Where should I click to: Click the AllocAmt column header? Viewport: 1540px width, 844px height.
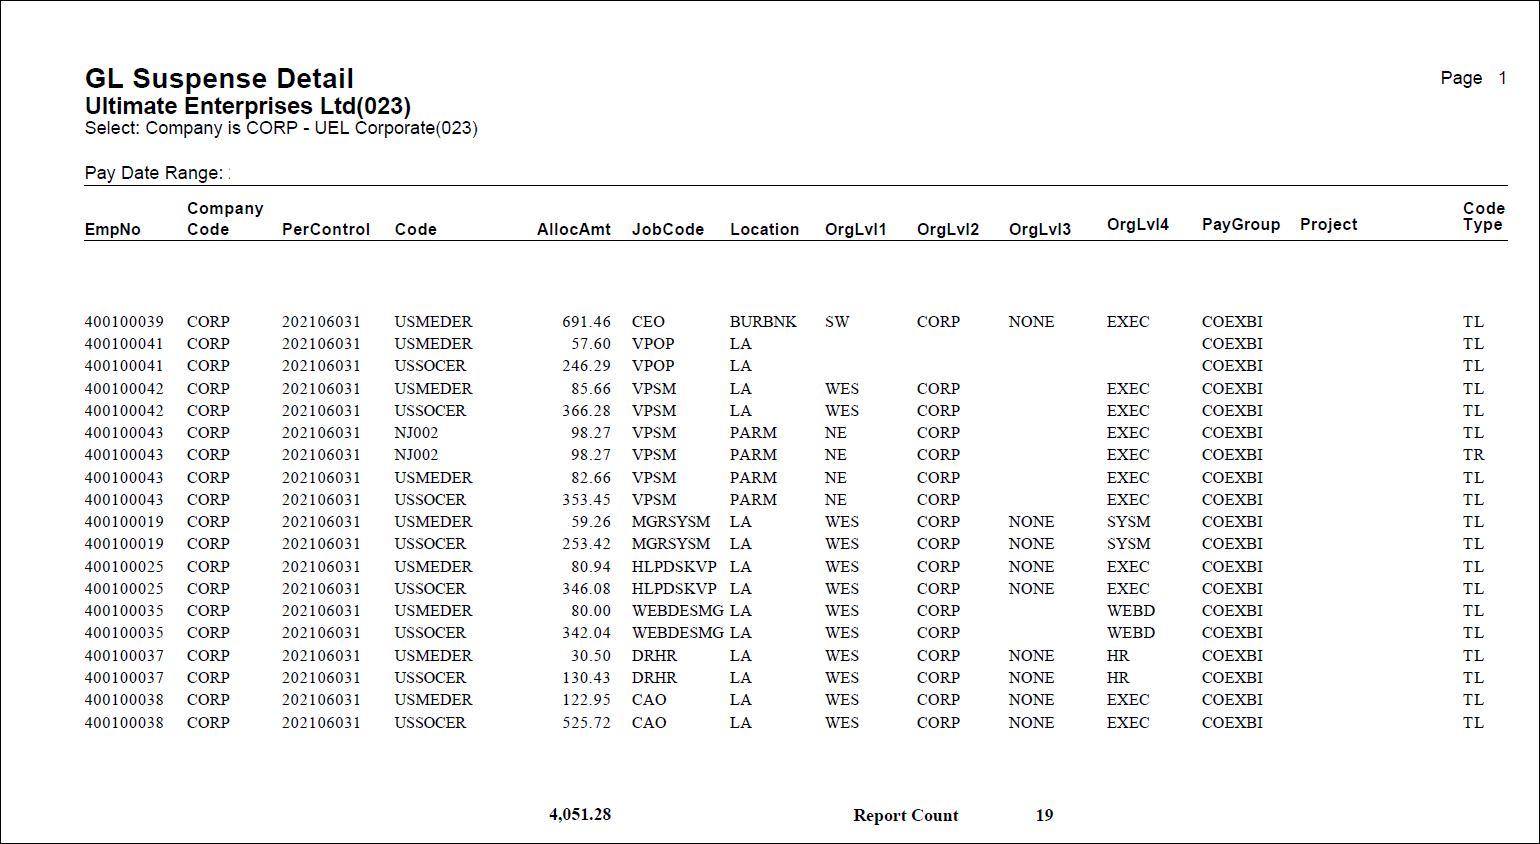coord(574,229)
